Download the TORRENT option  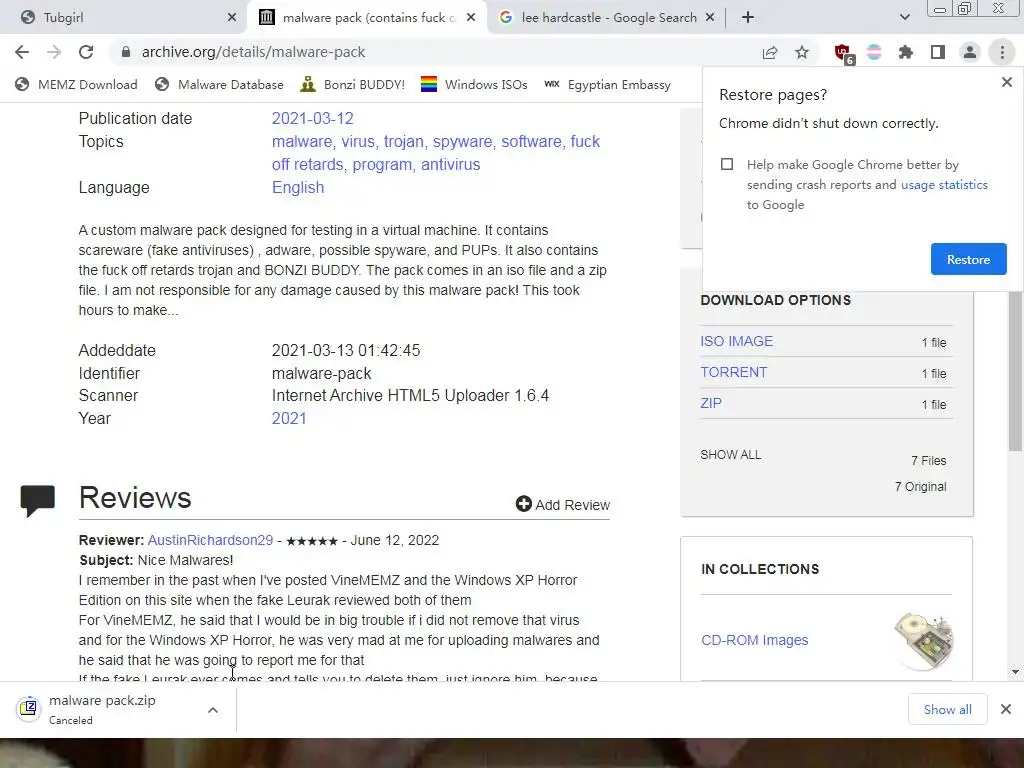click(x=733, y=372)
